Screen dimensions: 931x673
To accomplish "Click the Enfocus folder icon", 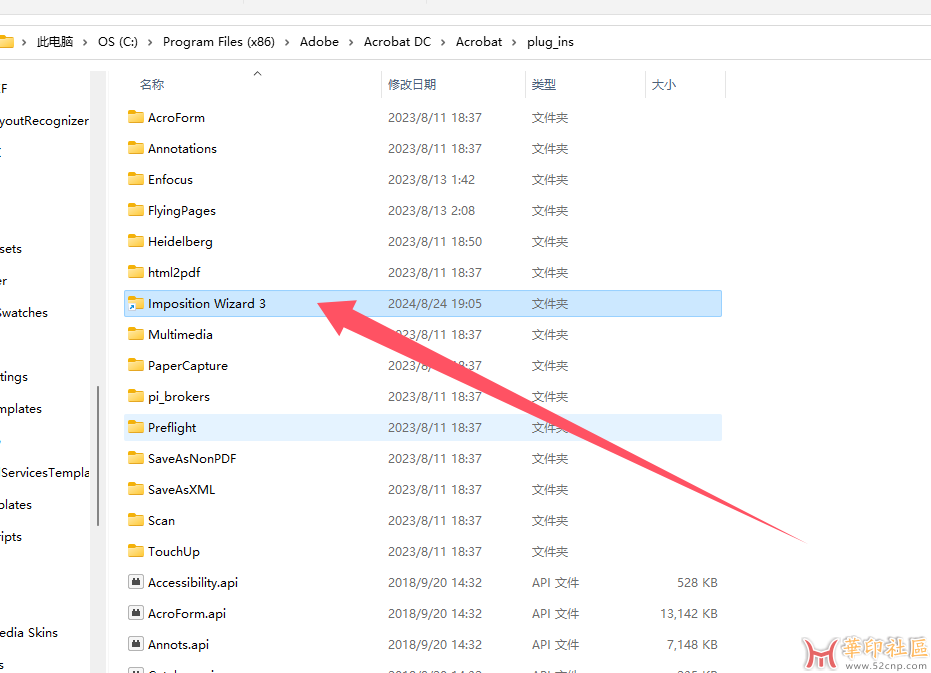I will [136, 179].
